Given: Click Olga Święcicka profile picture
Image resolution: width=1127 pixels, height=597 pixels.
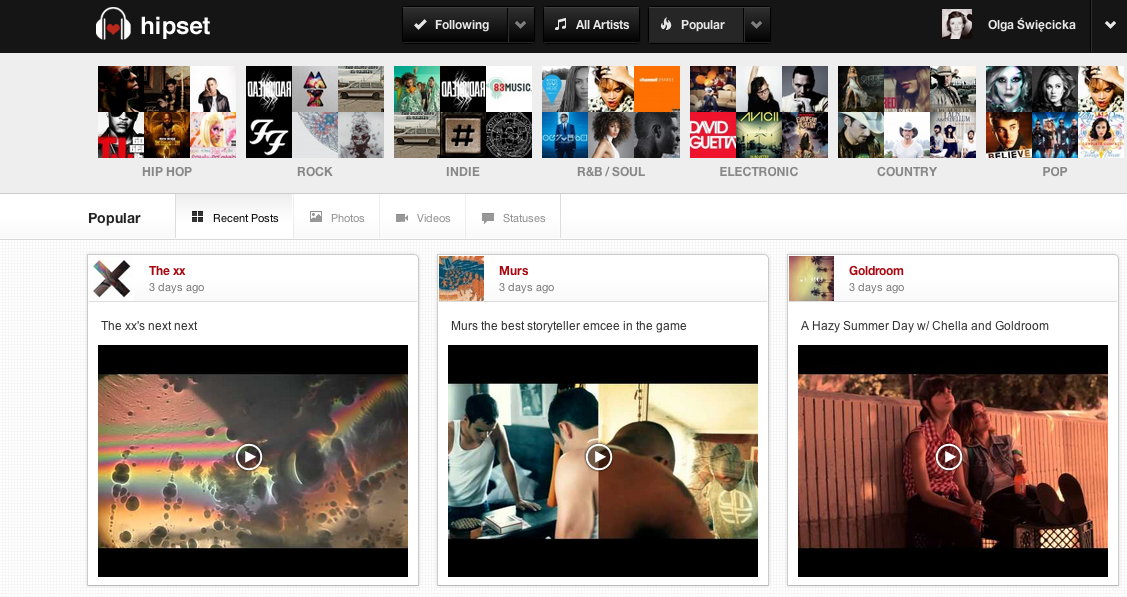Looking at the screenshot, I should pos(957,25).
